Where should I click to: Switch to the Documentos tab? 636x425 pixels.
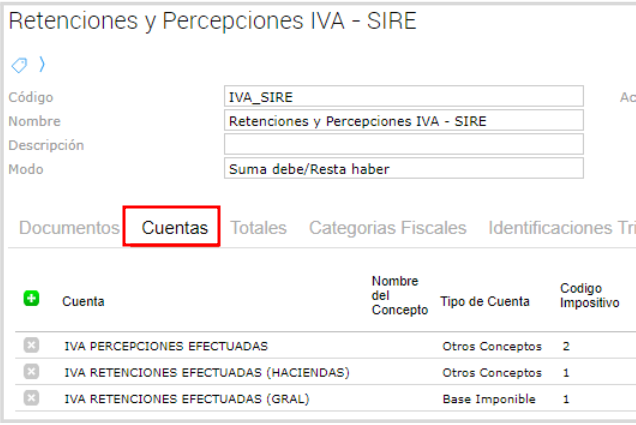(x=69, y=228)
